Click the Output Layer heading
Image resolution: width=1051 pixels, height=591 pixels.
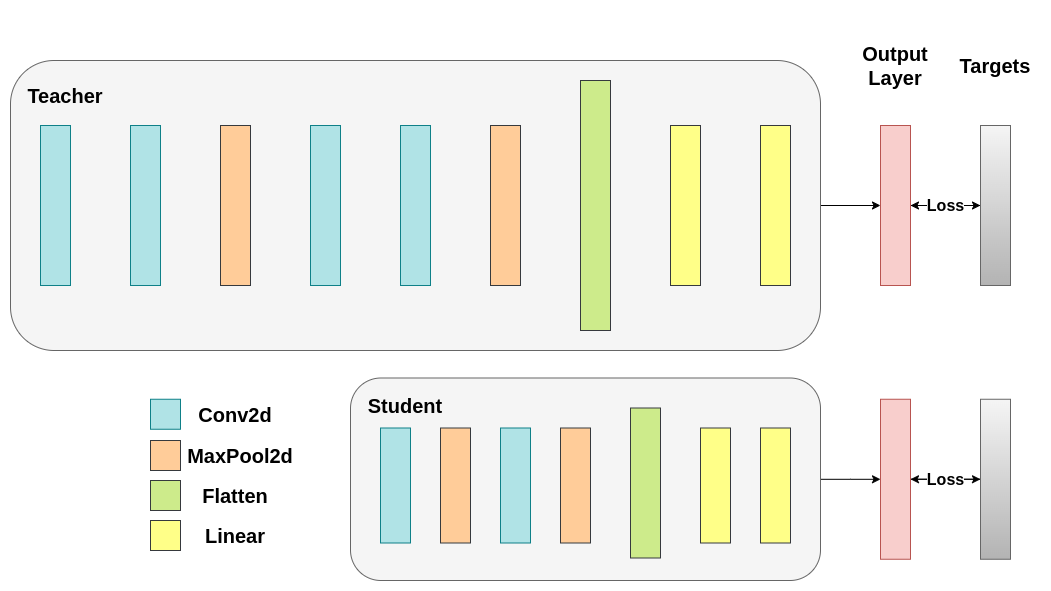point(894,66)
